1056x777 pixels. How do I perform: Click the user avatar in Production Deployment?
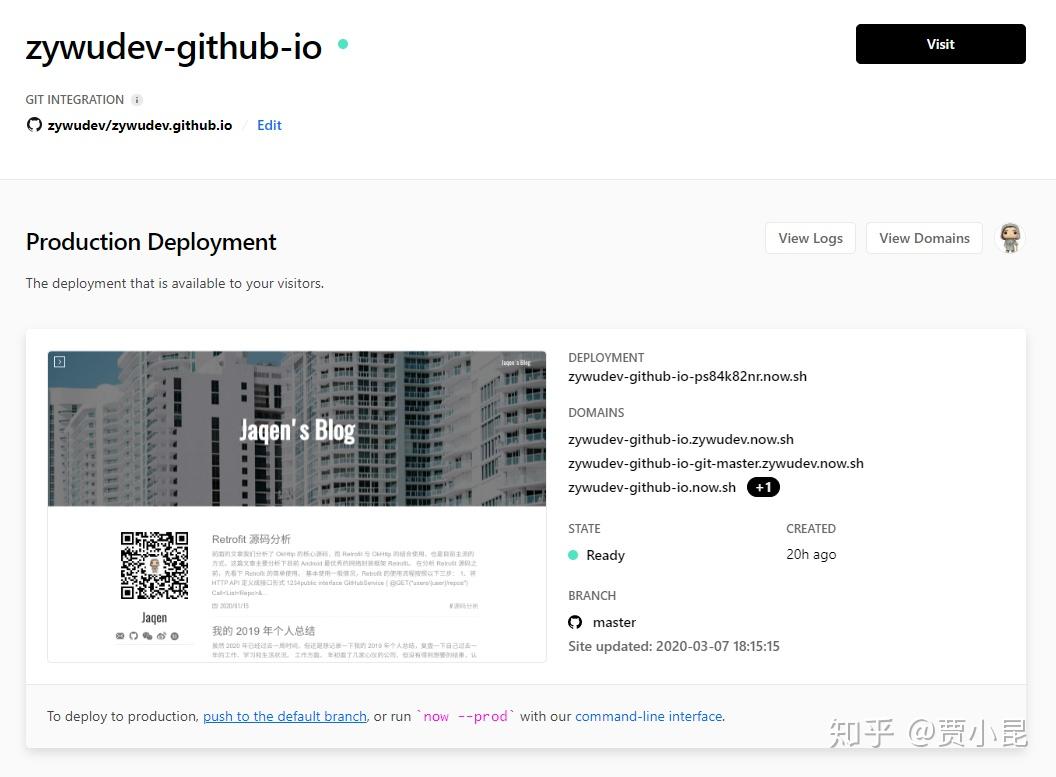(1010, 238)
